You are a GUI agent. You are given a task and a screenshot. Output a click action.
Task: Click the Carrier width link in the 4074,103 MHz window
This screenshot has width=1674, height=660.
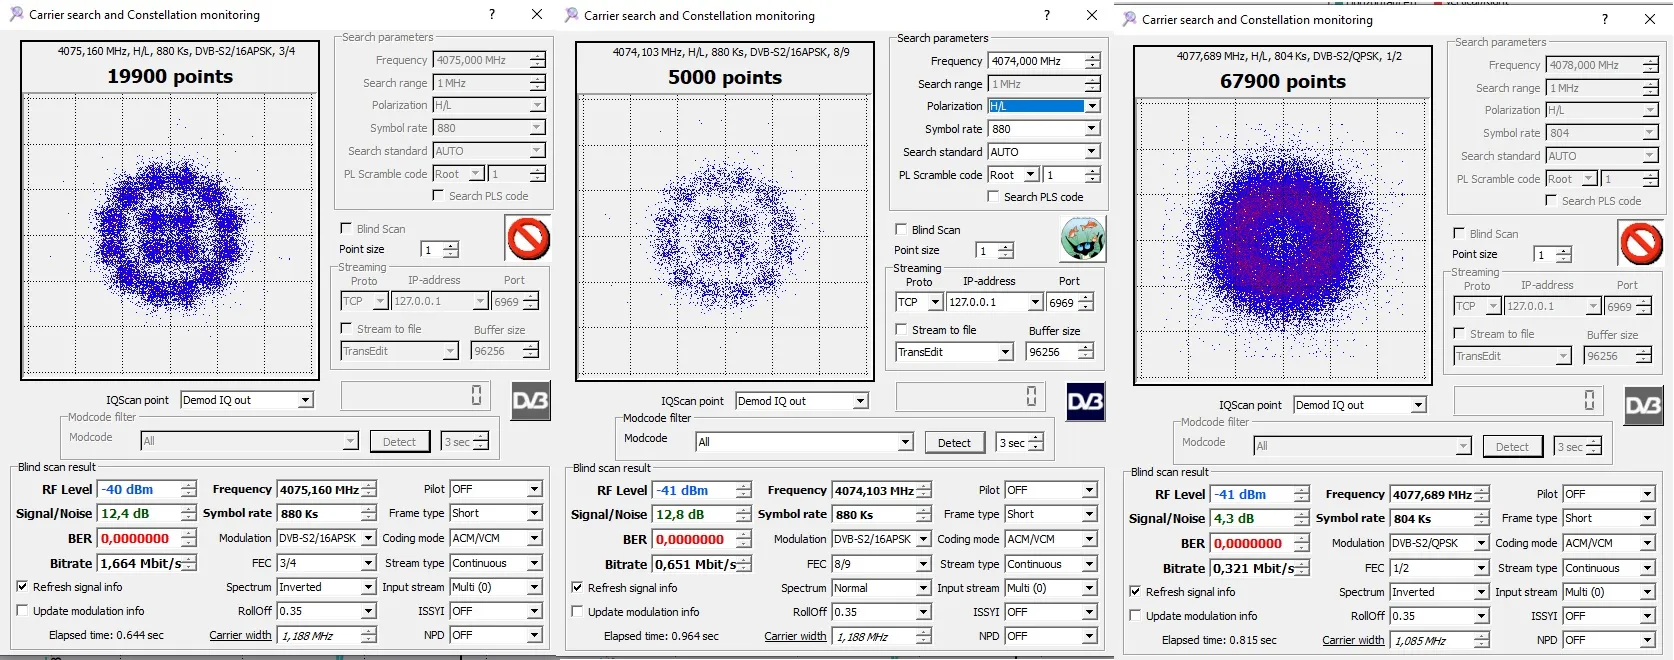795,636
